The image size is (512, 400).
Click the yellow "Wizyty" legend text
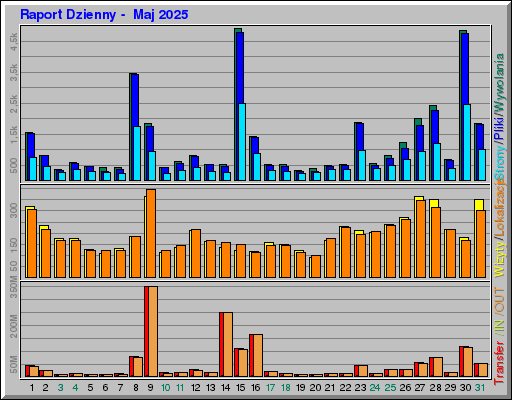point(499,259)
